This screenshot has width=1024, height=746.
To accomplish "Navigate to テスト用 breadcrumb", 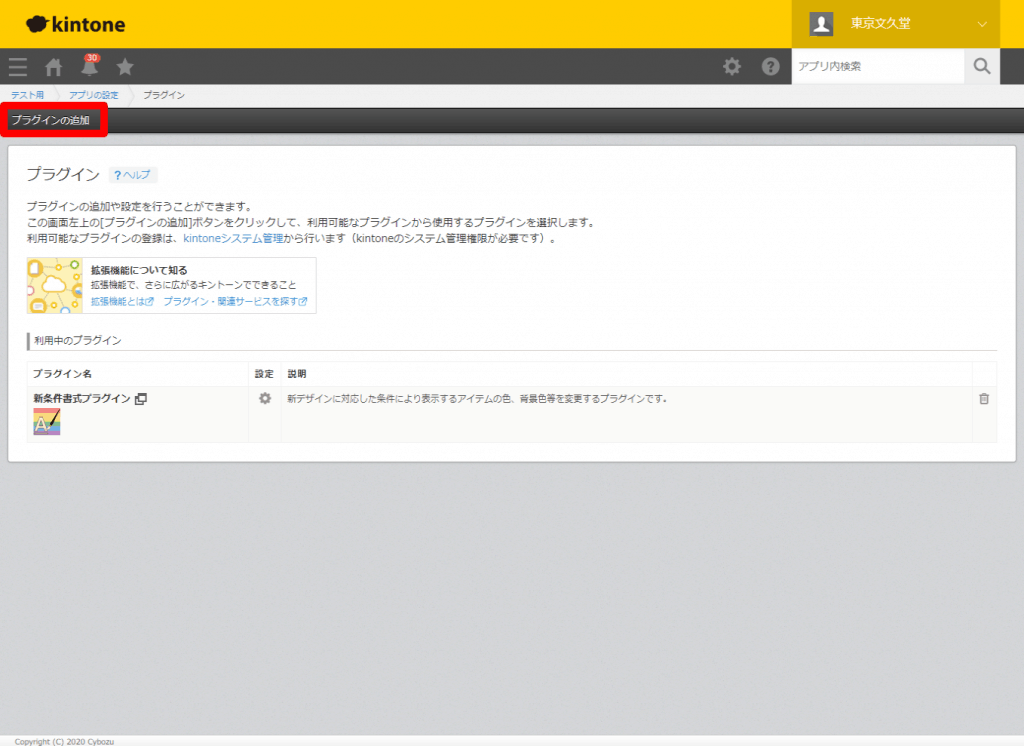I will [28, 95].
